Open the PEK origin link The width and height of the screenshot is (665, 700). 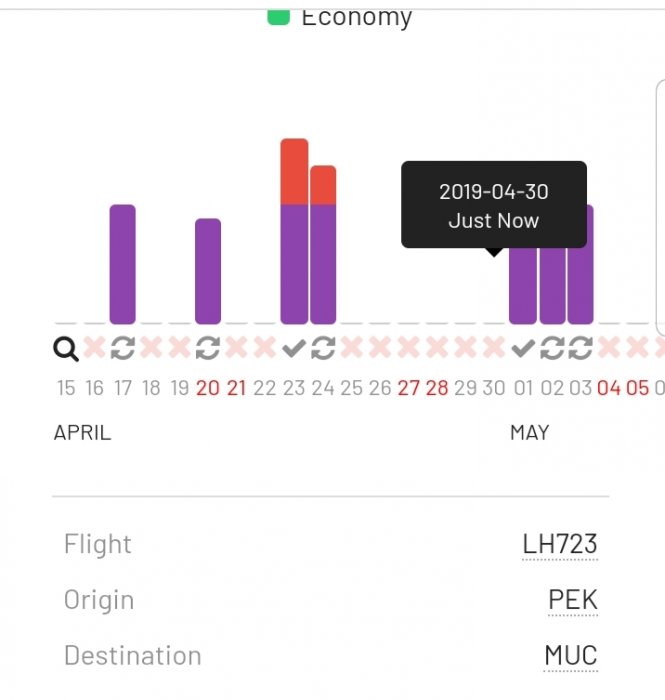pyautogui.click(x=572, y=600)
